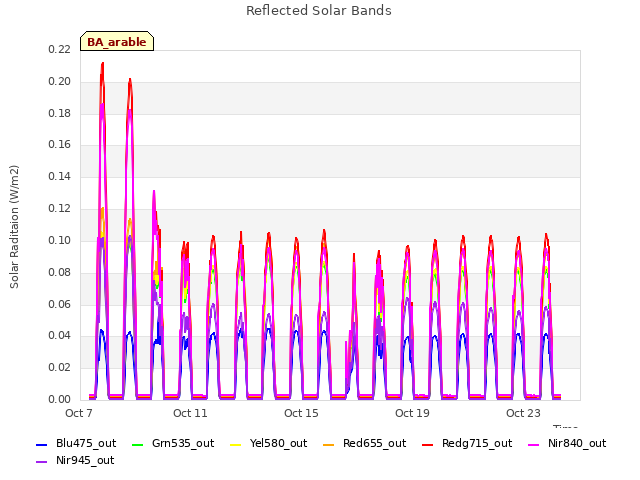Click the Oct 15 x-axis tick label
Viewport: 640px width, 480px height.
tap(301, 413)
